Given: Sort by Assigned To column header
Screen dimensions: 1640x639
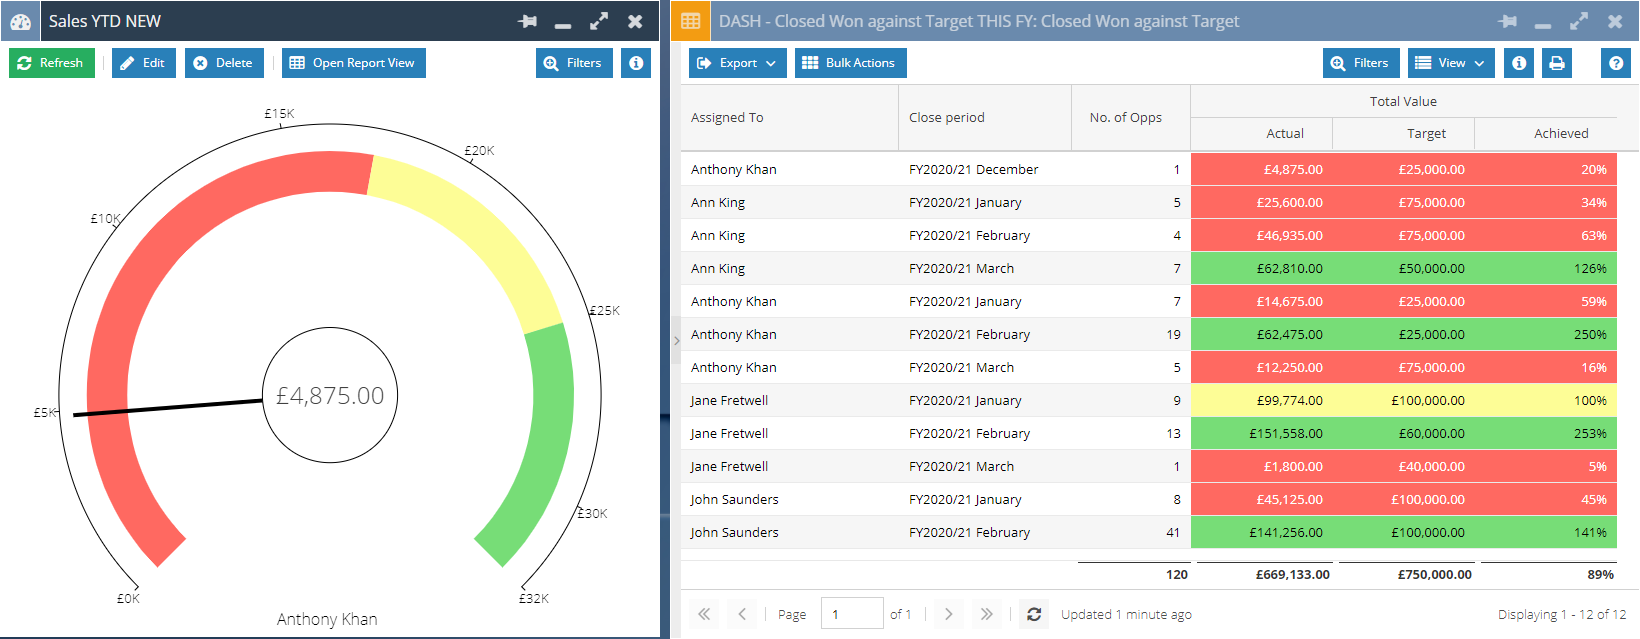Looking at the screenshot, I should (x=727, y=118).
